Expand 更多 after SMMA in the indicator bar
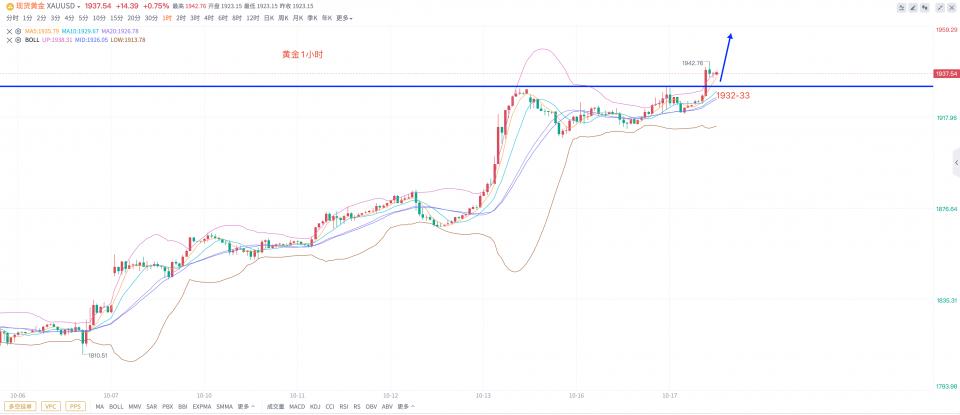Image resolution: width=960 pixels, height=415 pixels. pyautogui.click(x=245, y=407)
